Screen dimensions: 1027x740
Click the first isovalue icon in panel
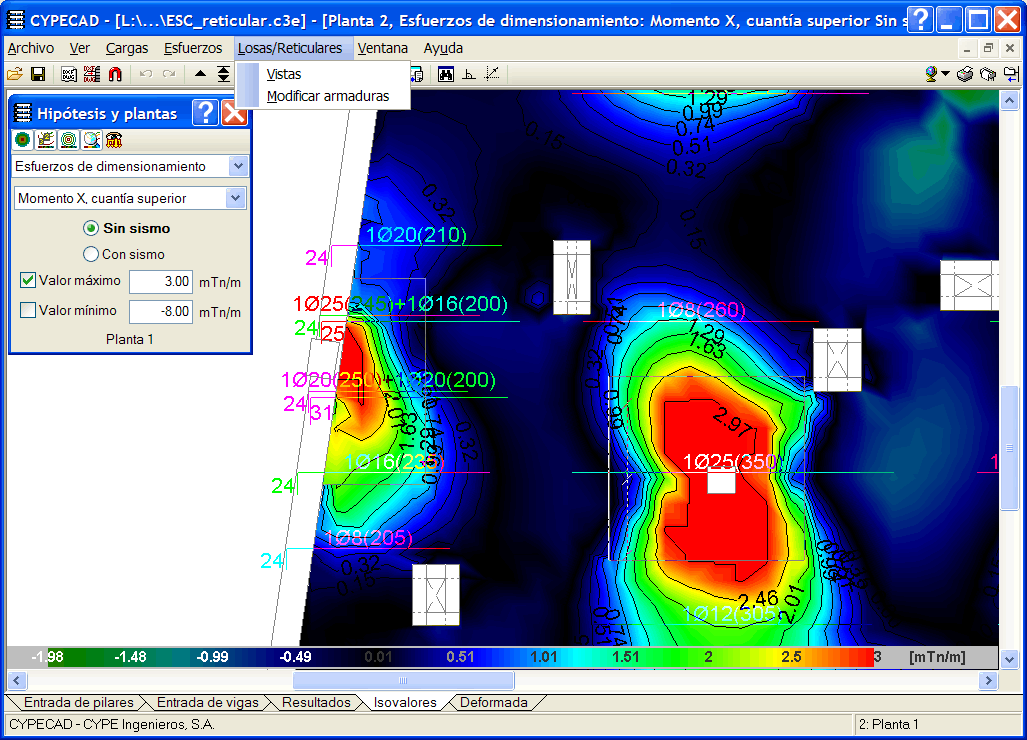coord(22,140)
